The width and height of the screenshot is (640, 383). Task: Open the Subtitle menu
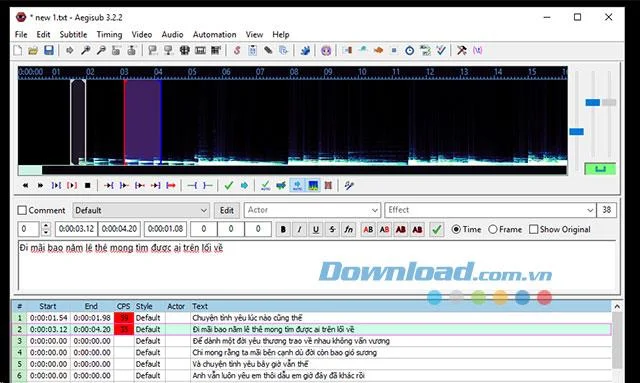73,35
